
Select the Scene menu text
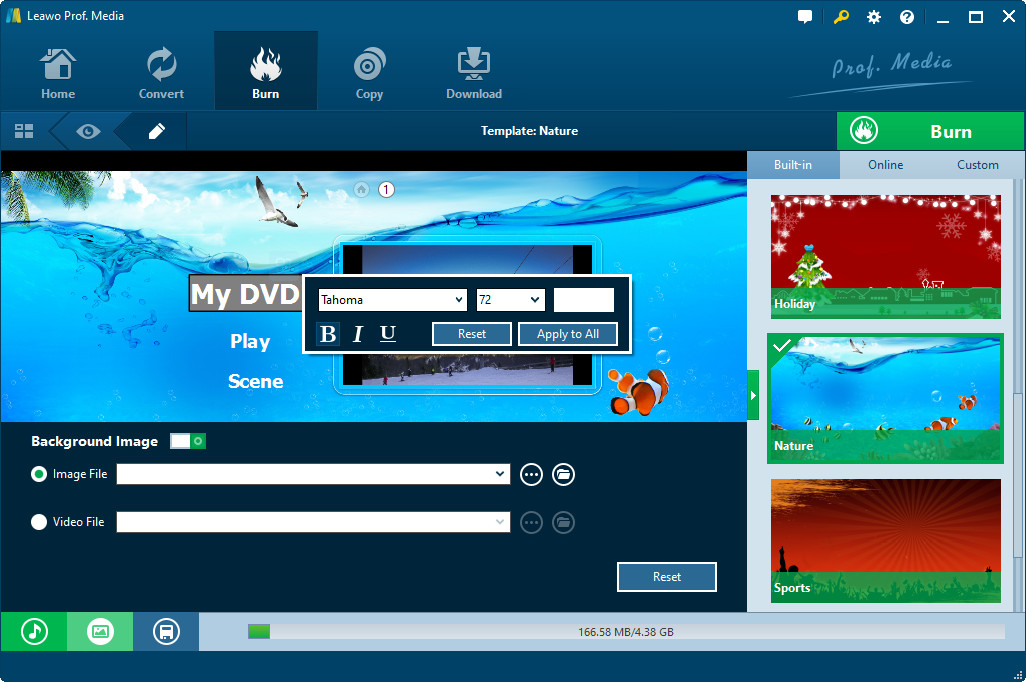pos(255,381)
